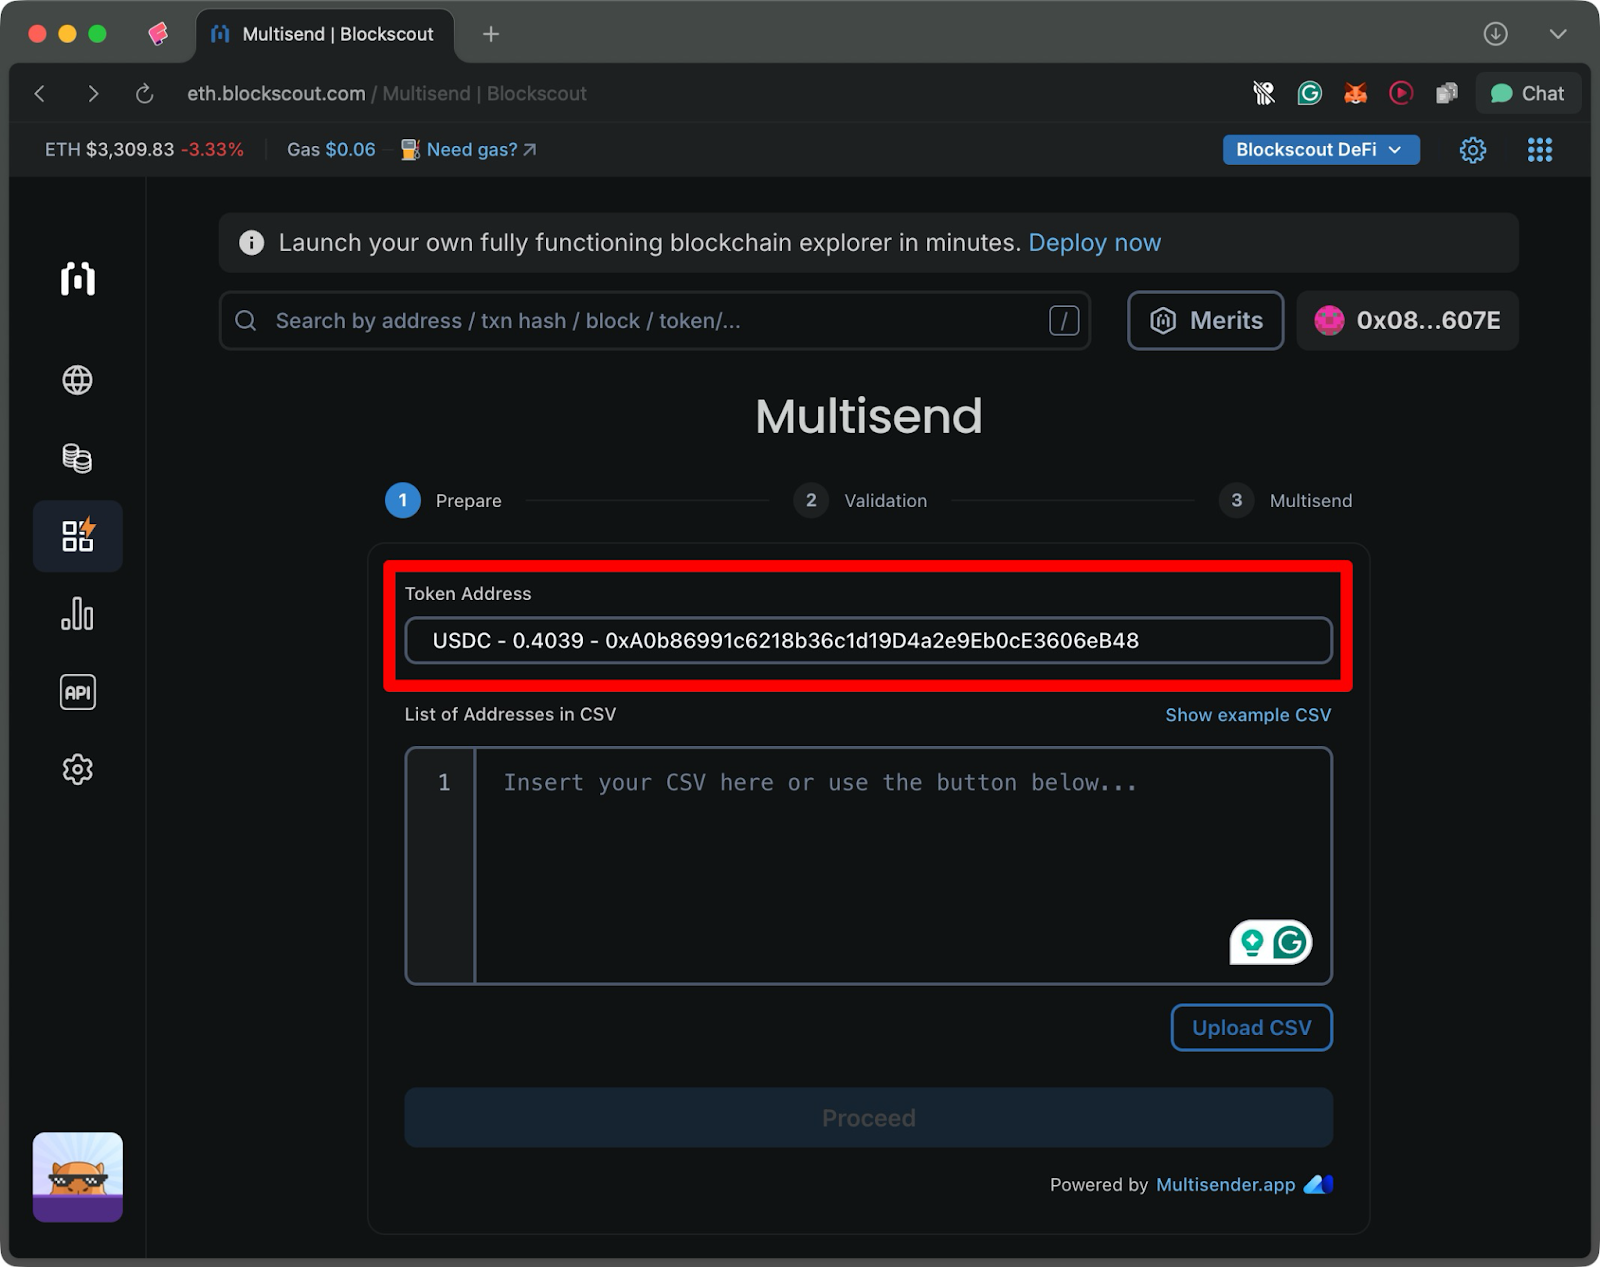This screenshot has width=1600, height=1267.
Task: Open the apps grid icon top right
Action: coord(1539,149)
